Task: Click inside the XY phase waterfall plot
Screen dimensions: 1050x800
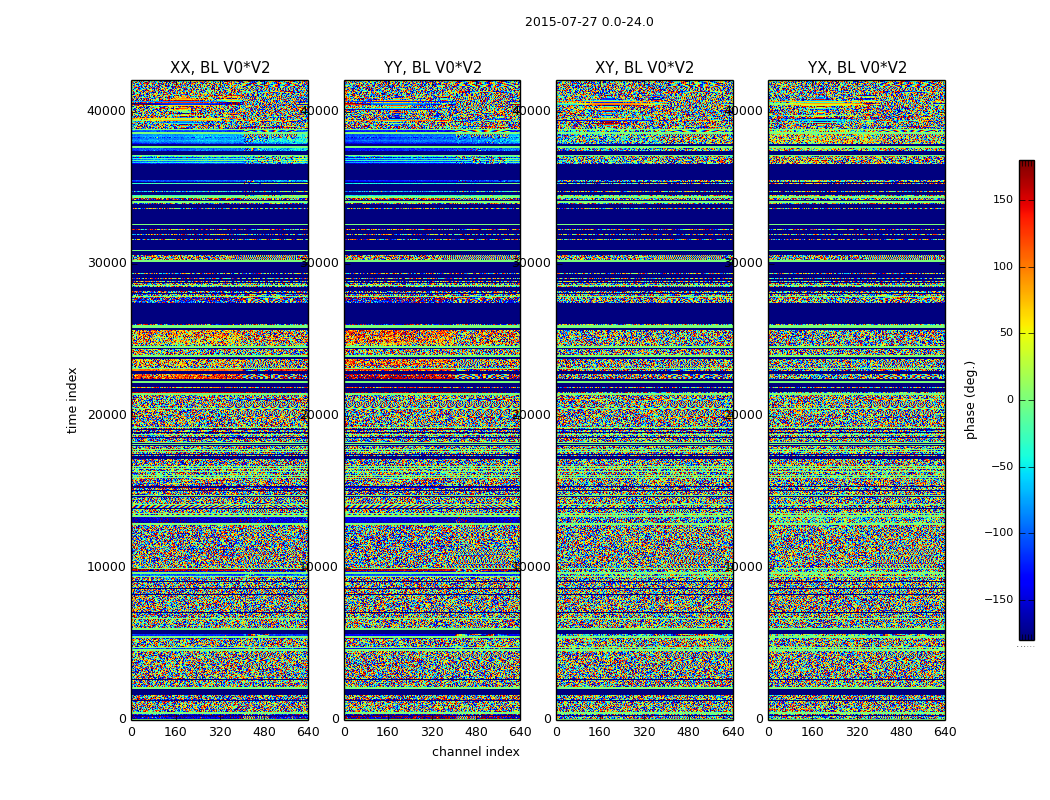Action: pyautogui.click(x=645, y=400)
